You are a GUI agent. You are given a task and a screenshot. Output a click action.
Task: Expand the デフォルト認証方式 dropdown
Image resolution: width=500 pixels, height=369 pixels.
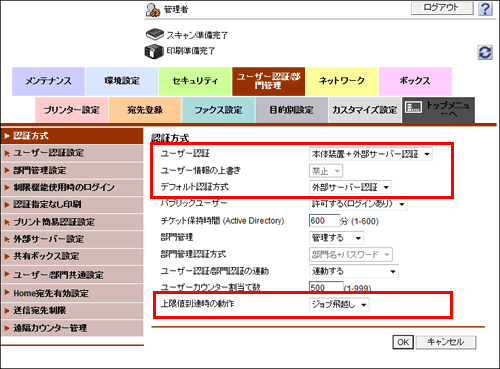pos(350,187)
